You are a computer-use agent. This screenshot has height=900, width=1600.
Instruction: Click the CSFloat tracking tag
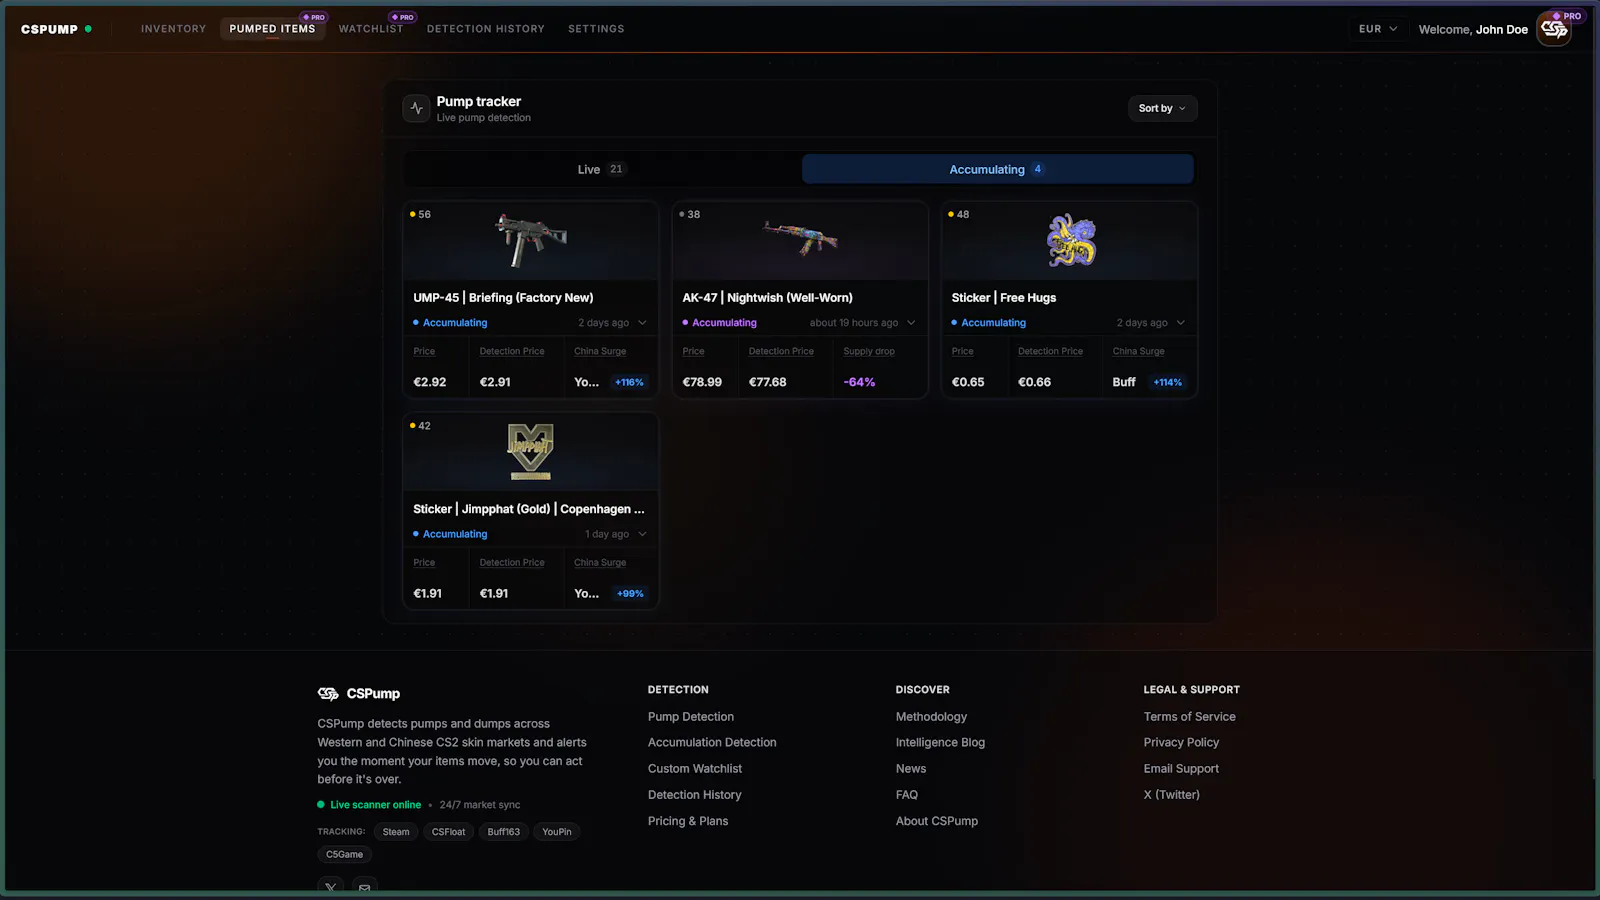click(448, 832)
